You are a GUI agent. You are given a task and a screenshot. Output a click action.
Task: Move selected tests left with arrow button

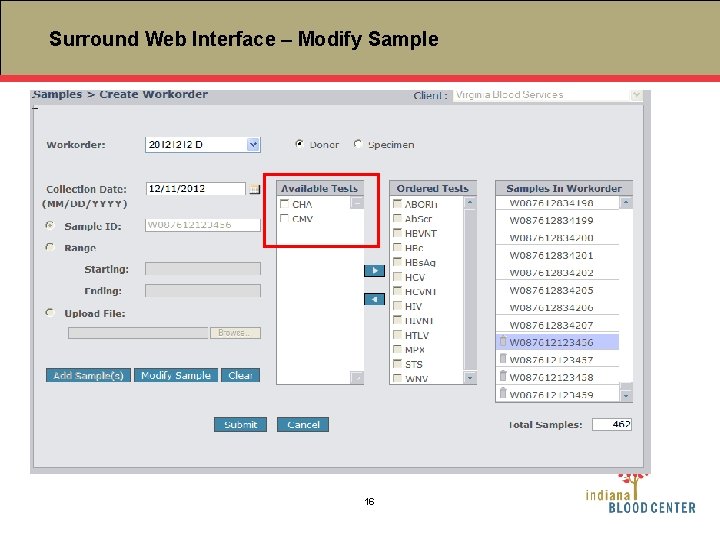click(x=374, y=299)
